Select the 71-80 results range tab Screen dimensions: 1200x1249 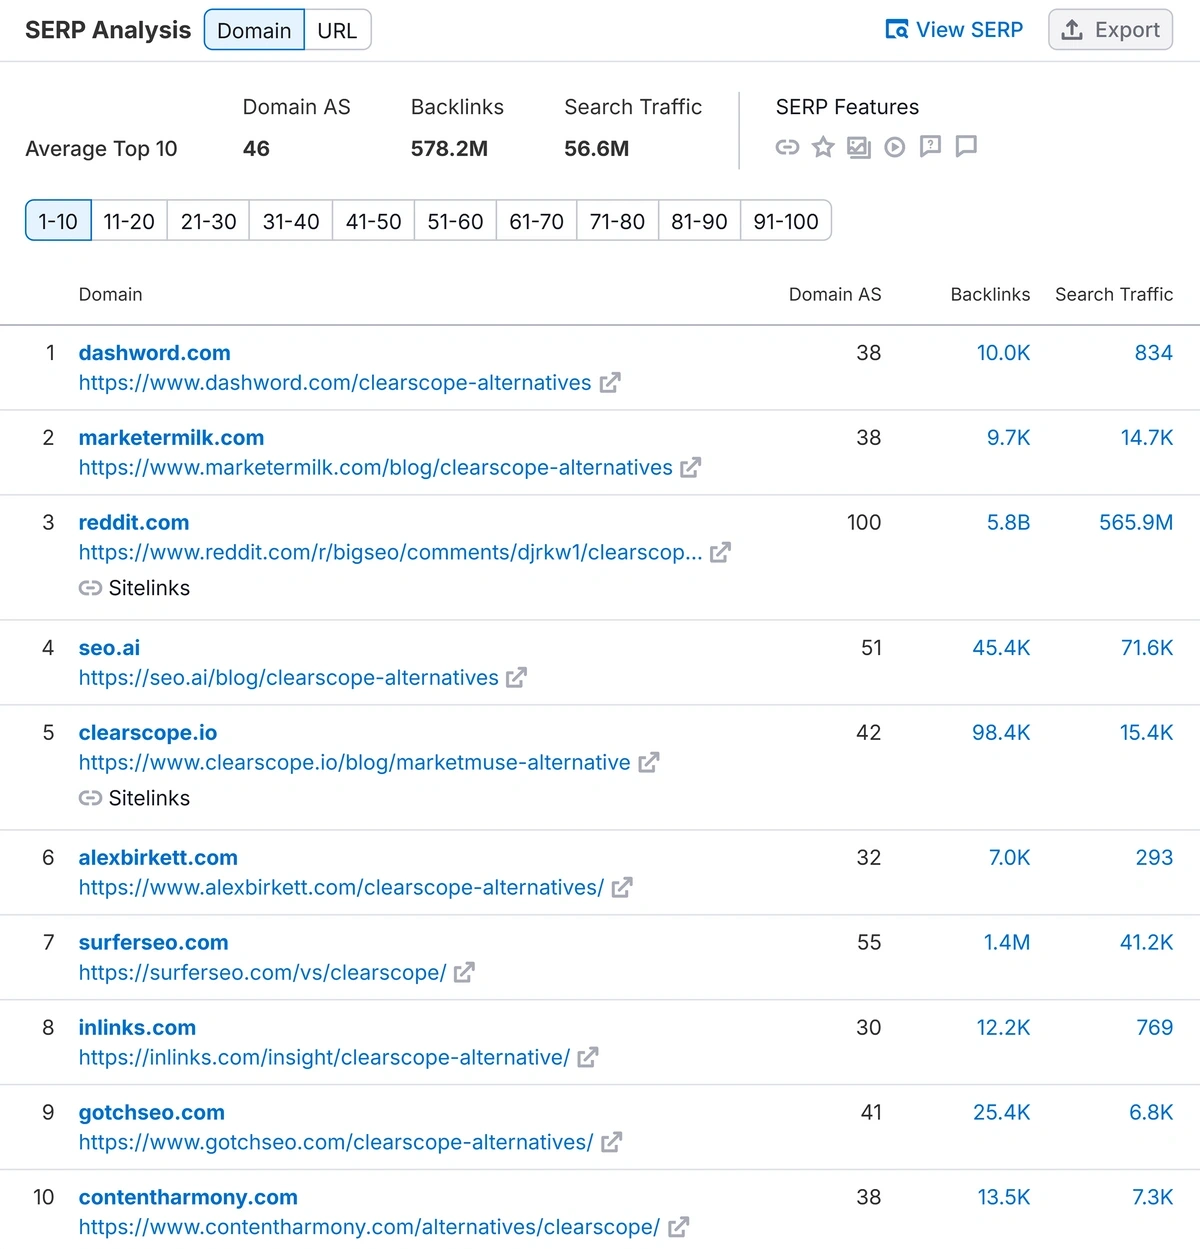point(617,221)
